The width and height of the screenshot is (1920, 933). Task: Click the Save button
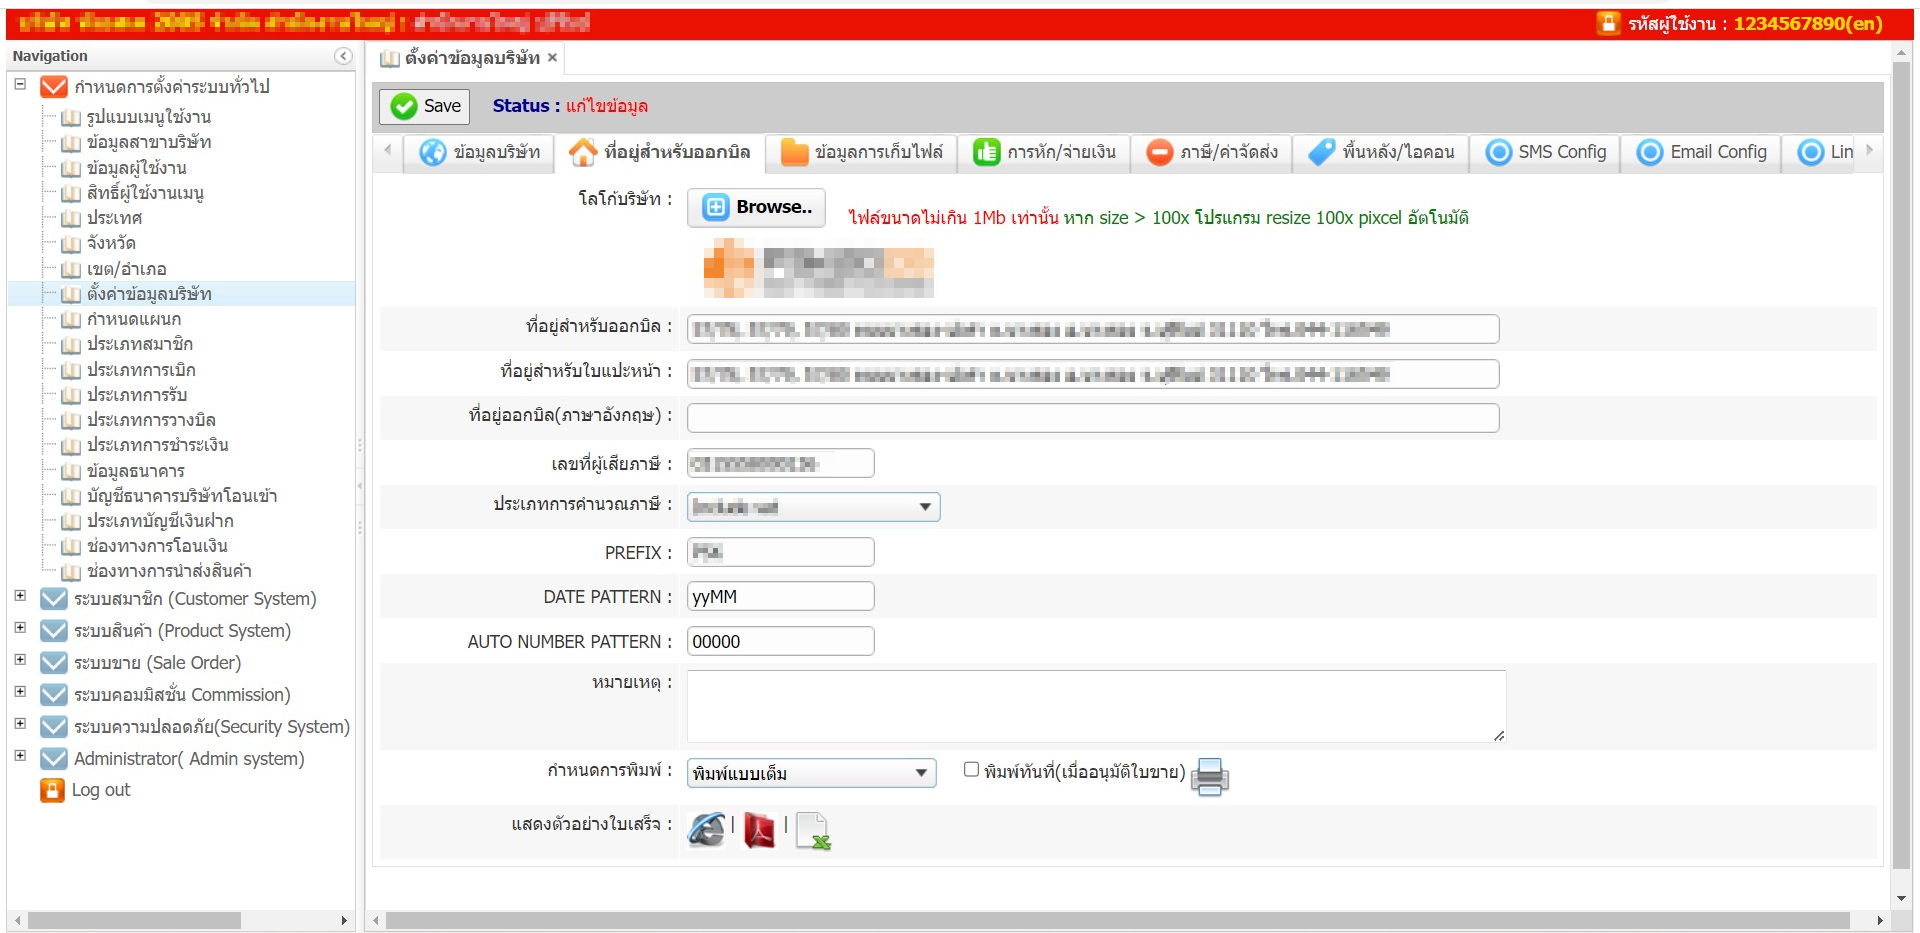click(426, 106)
